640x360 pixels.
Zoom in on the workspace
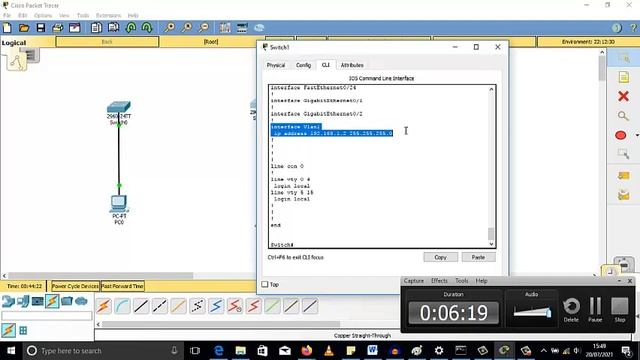169,28
